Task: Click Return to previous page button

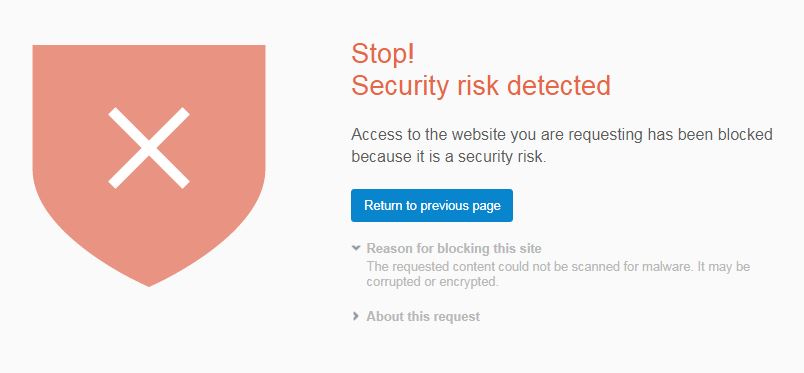Action: [432, 205]
